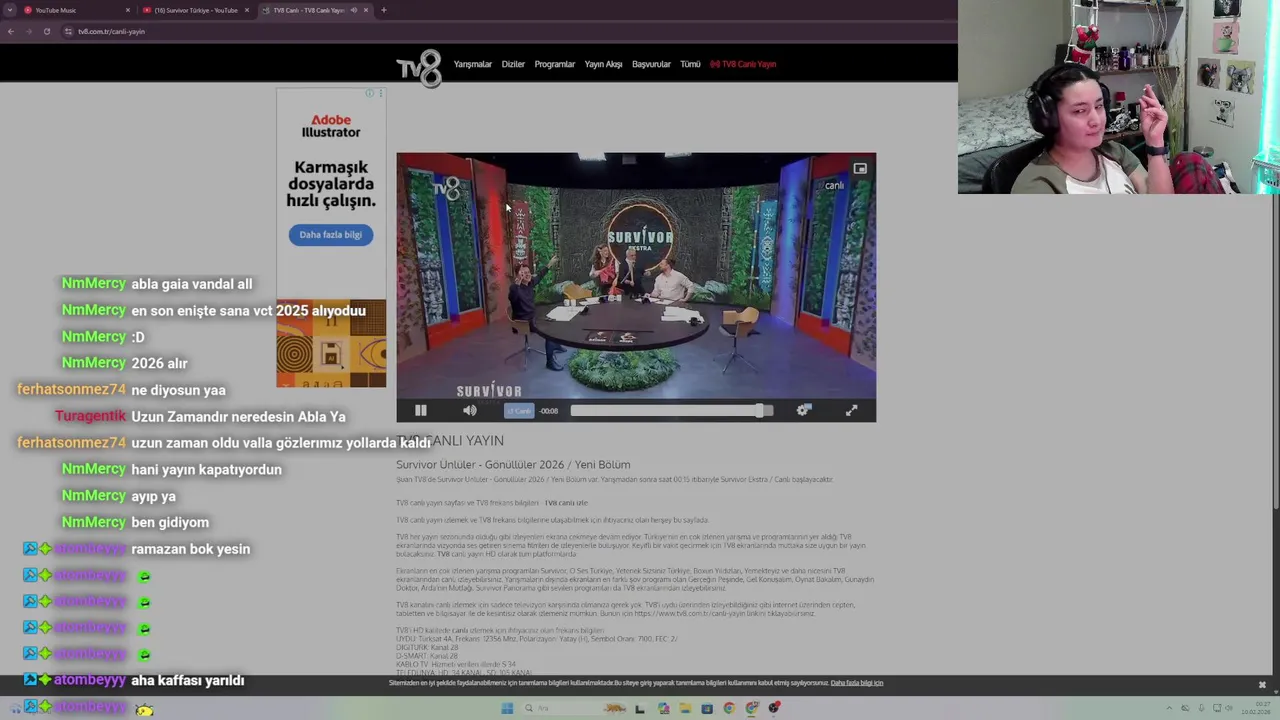Screen dimensions: 1280x720
Task: Activate picture-in-picture icon on the video
Action: (x=860, y=169)
